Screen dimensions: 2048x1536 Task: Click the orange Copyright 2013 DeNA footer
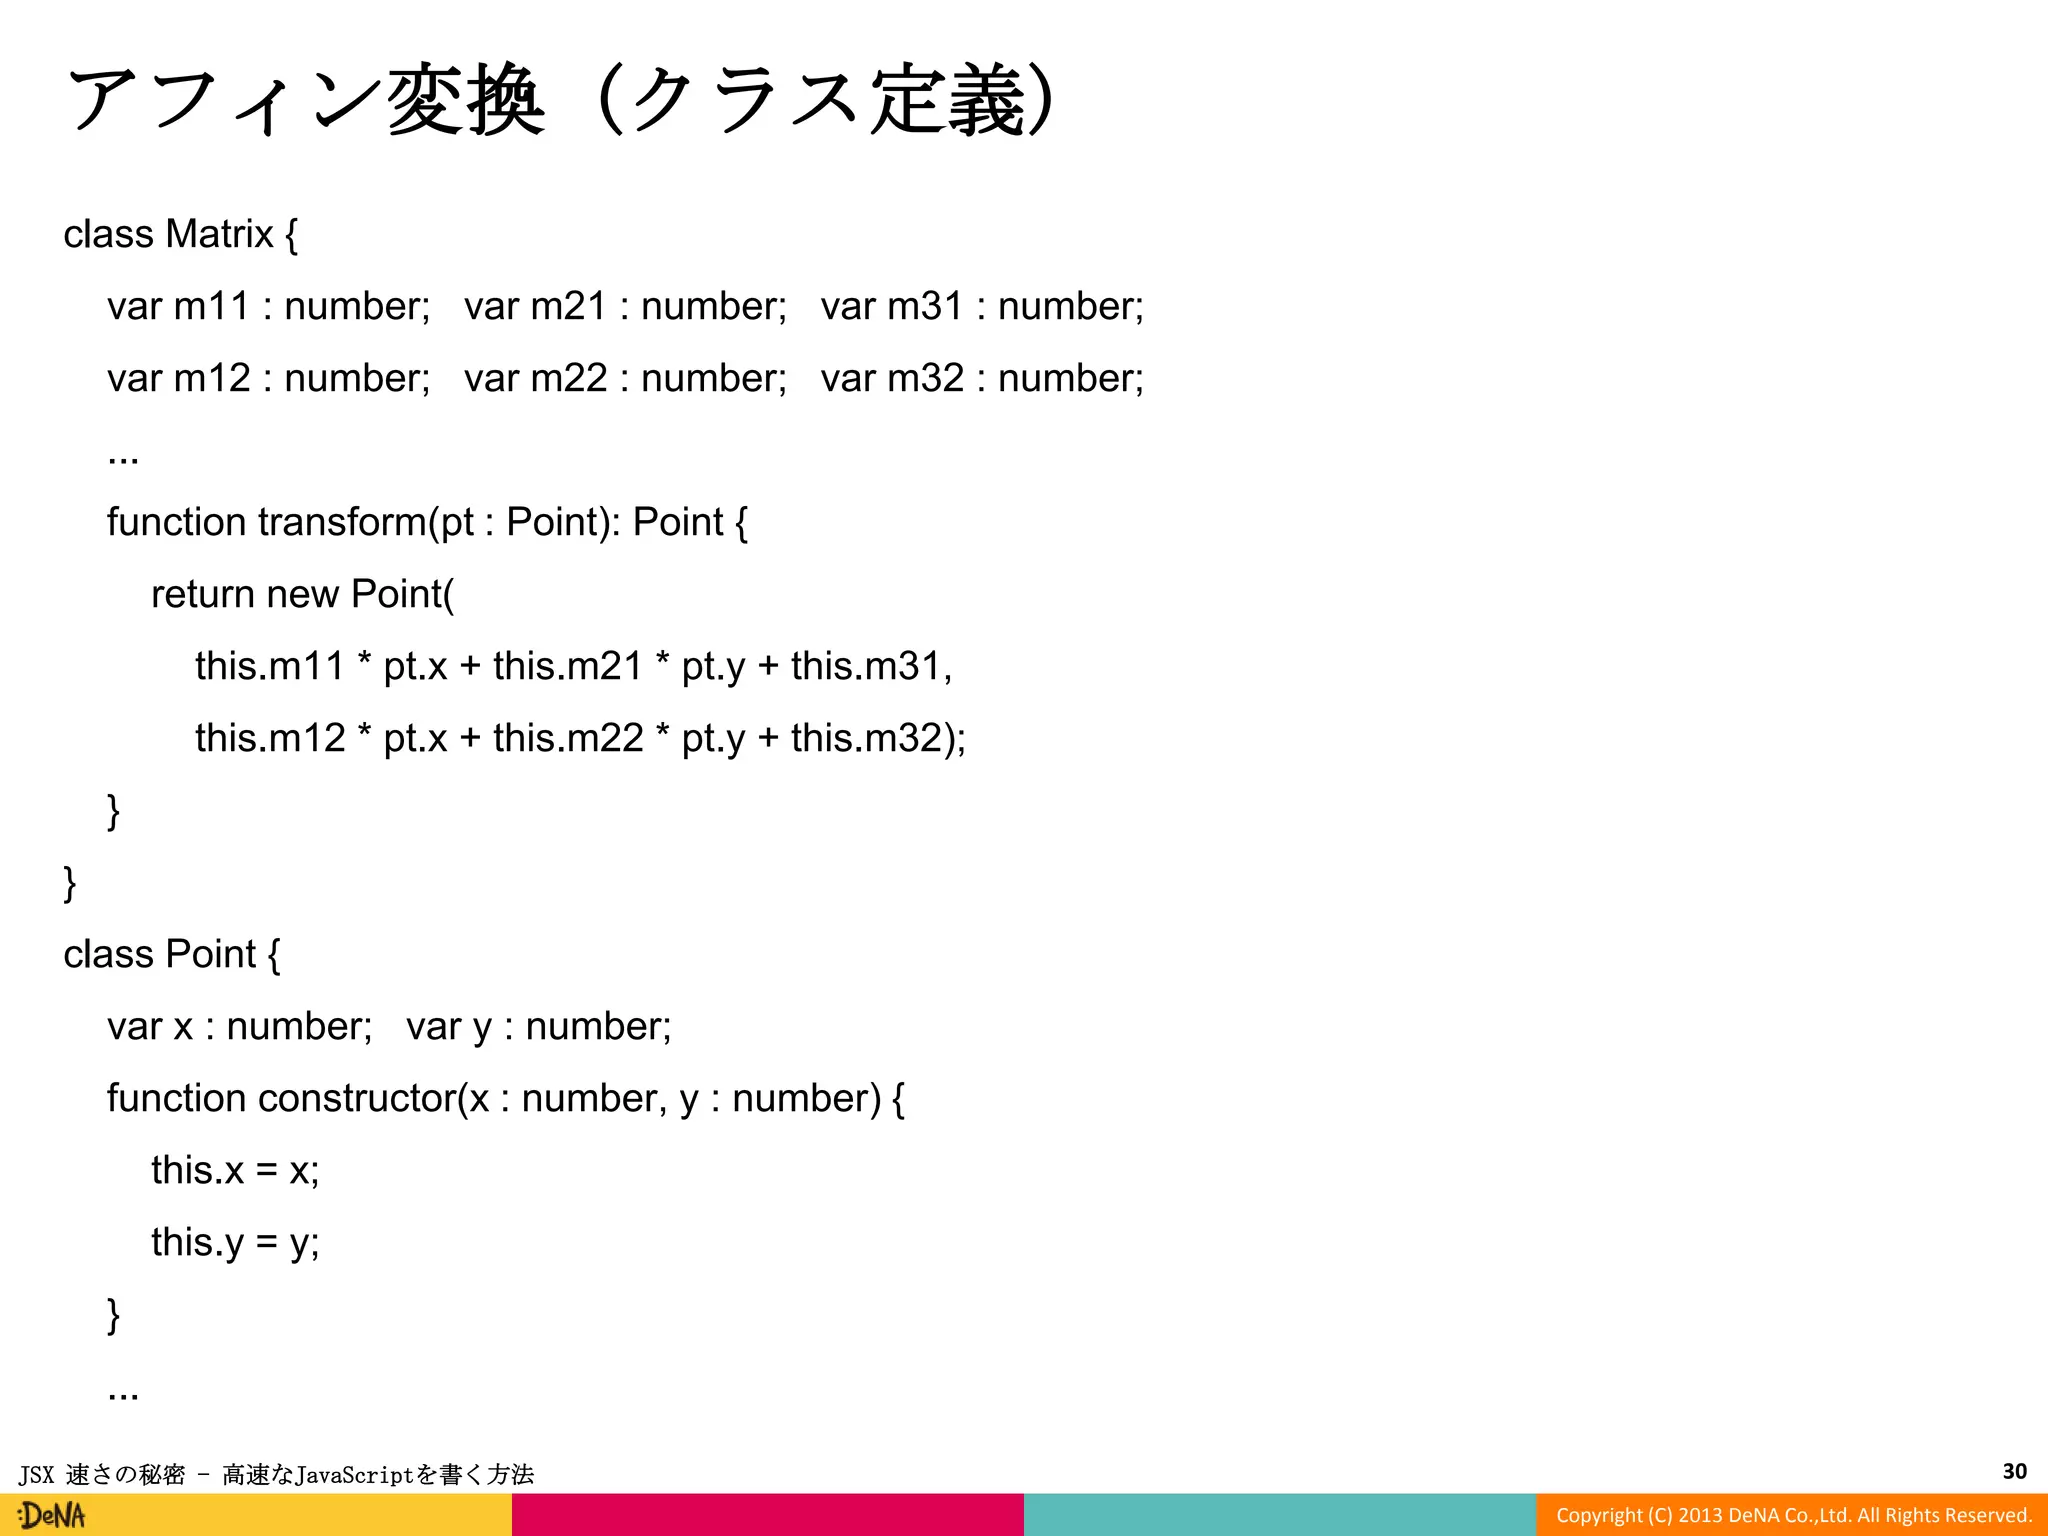click(1793, 1515)
